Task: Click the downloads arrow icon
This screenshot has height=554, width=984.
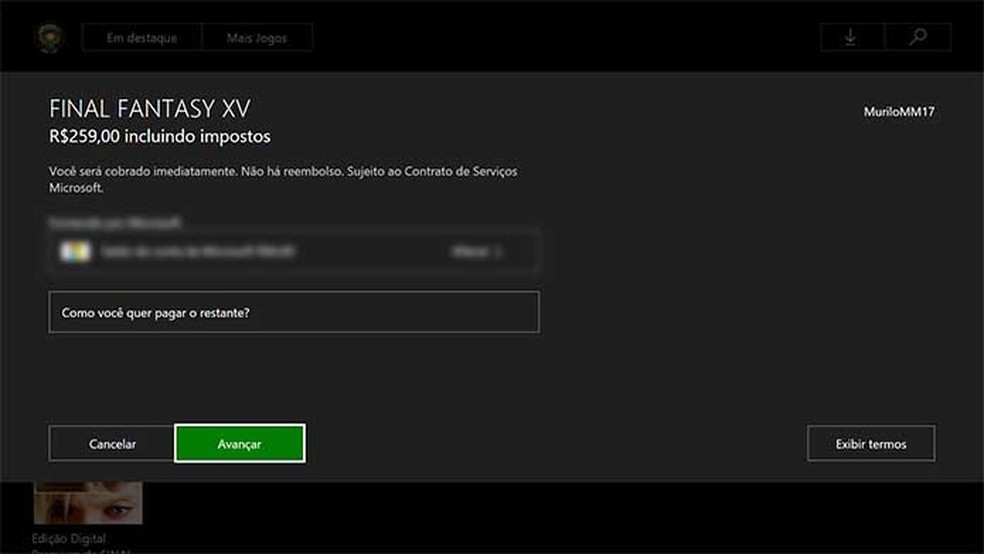Action: [x=851, y=37]
